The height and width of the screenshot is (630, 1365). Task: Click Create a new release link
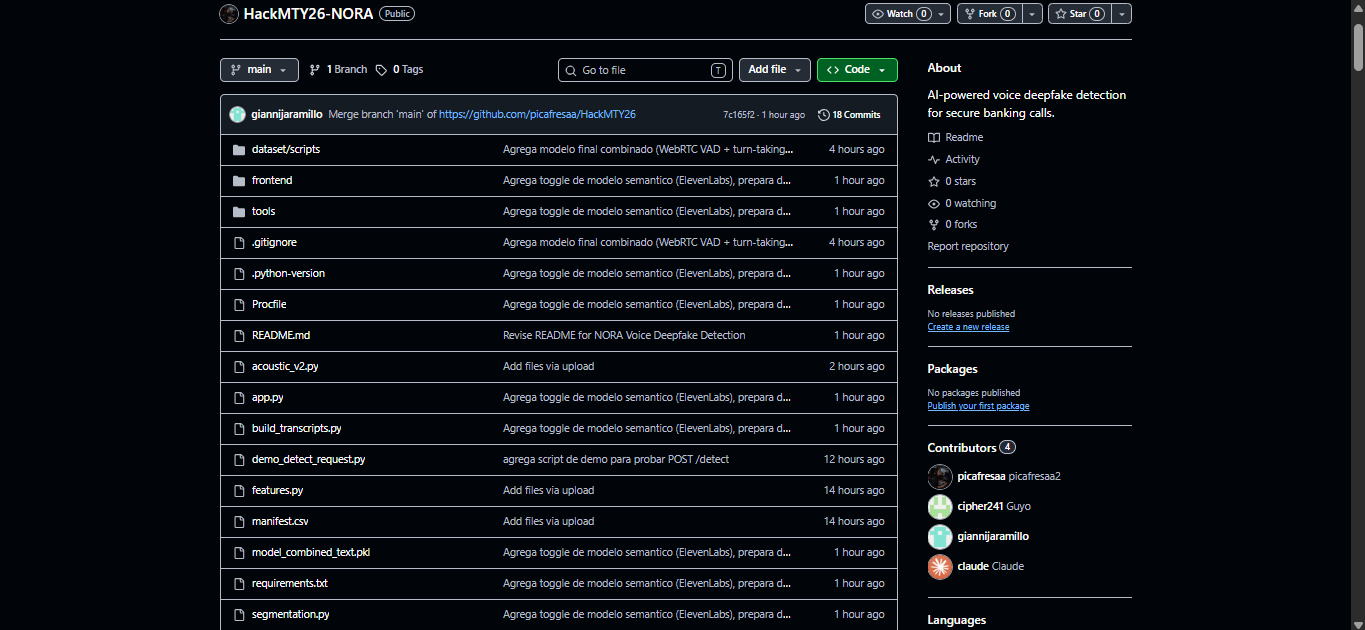click(968, 327)
